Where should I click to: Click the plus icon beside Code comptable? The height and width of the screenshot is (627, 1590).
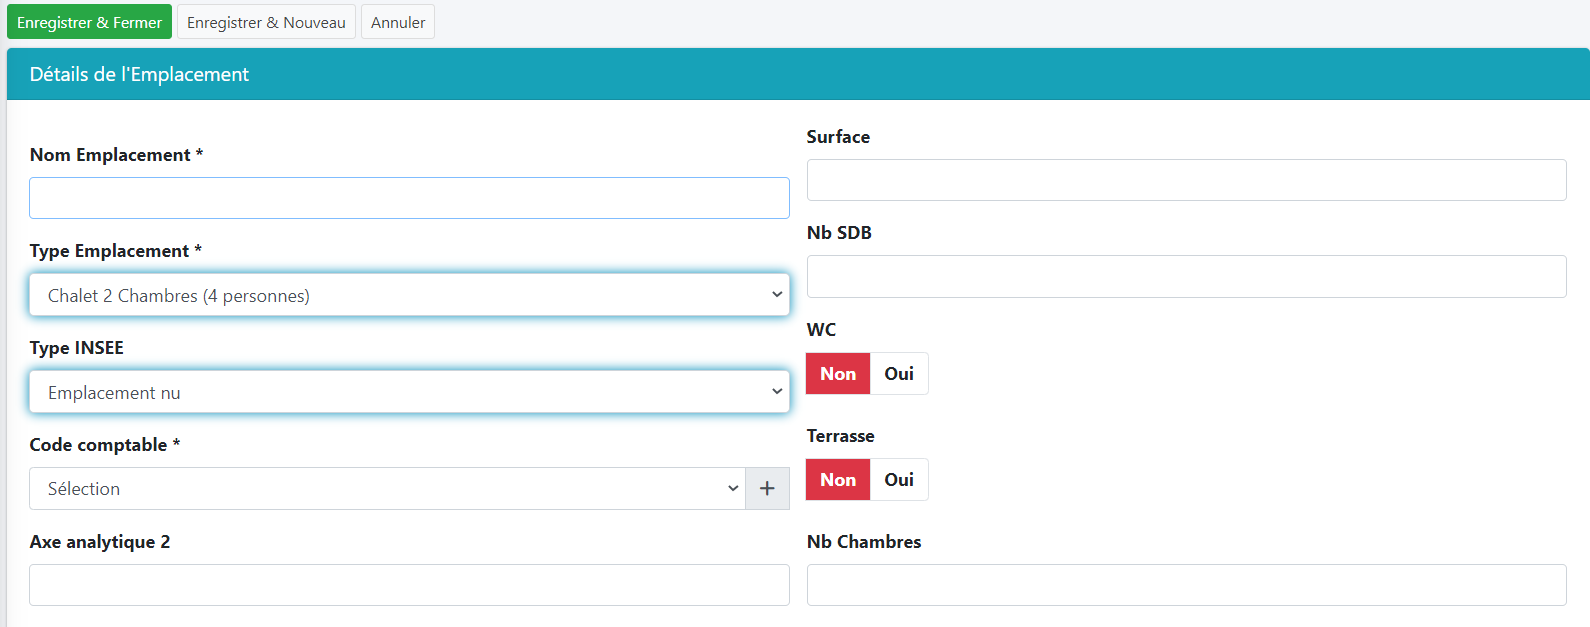(x=767, y=488)
